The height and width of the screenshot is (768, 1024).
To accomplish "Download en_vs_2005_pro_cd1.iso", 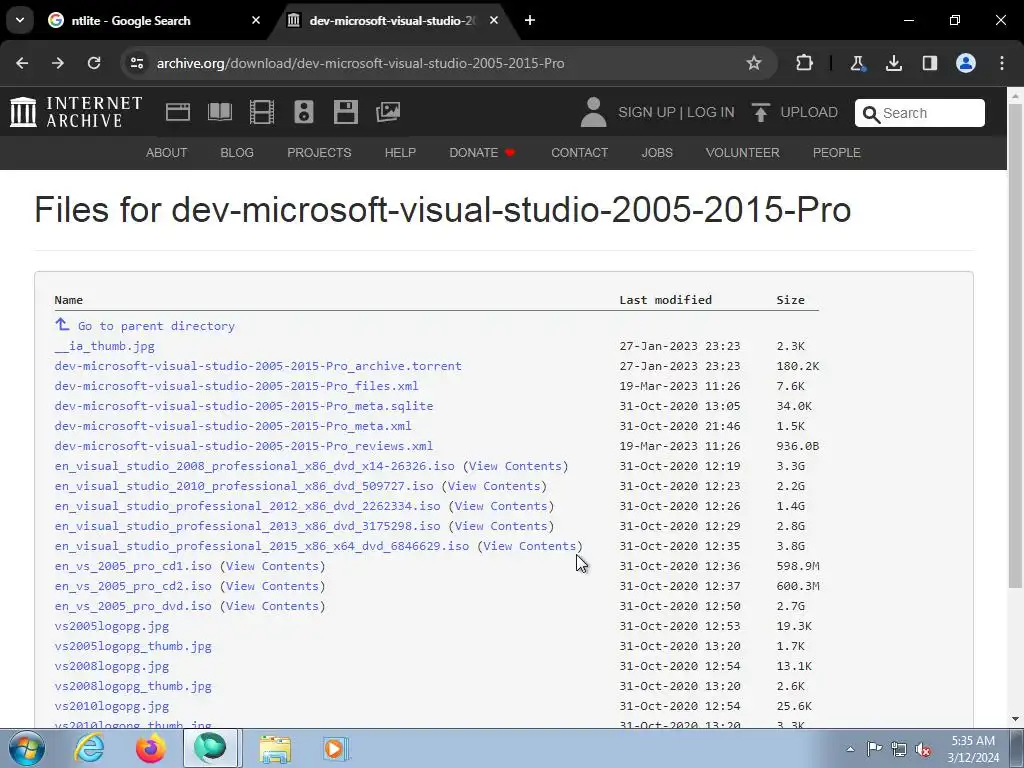I will click(x=133, y=566).
